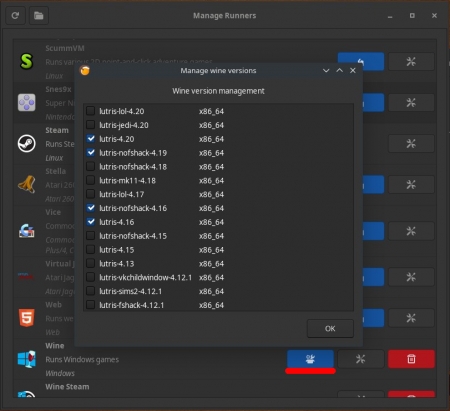Install the Stella runner
Image resolution: width=450 pixels, height=411 pixels.
pos(373,184)
